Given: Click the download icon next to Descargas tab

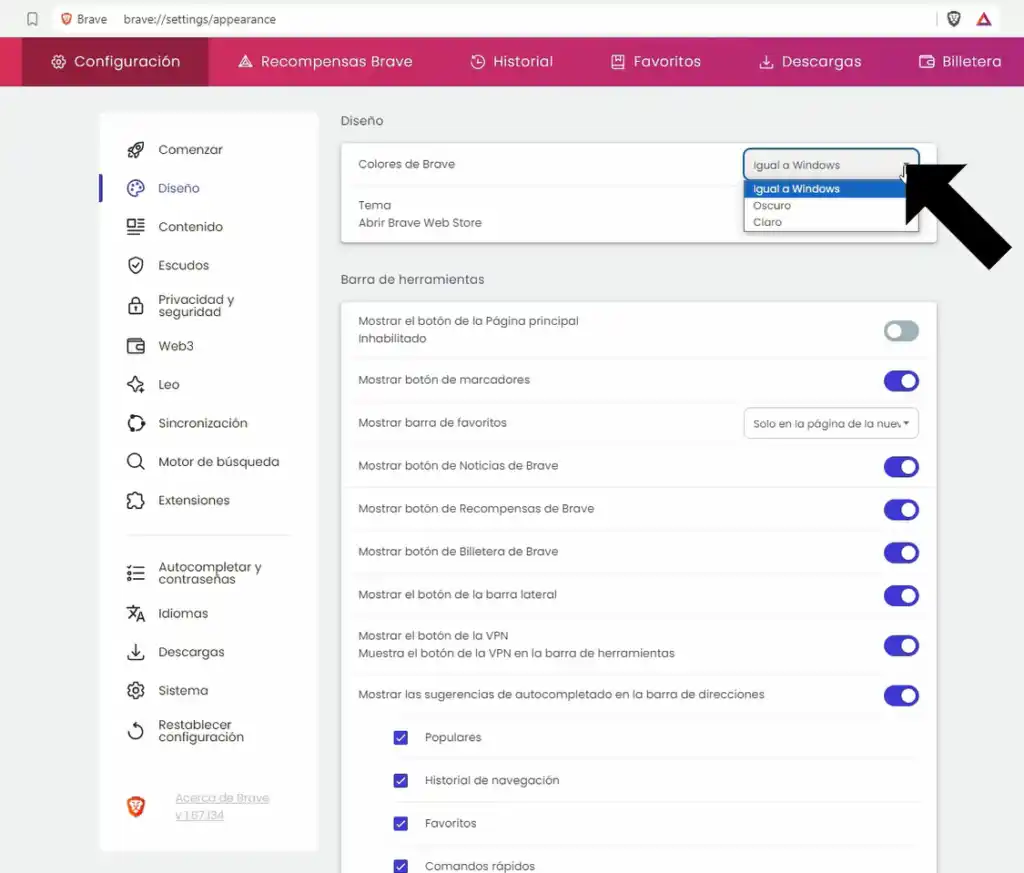Looking at the screenshot, I should point(766,61).
